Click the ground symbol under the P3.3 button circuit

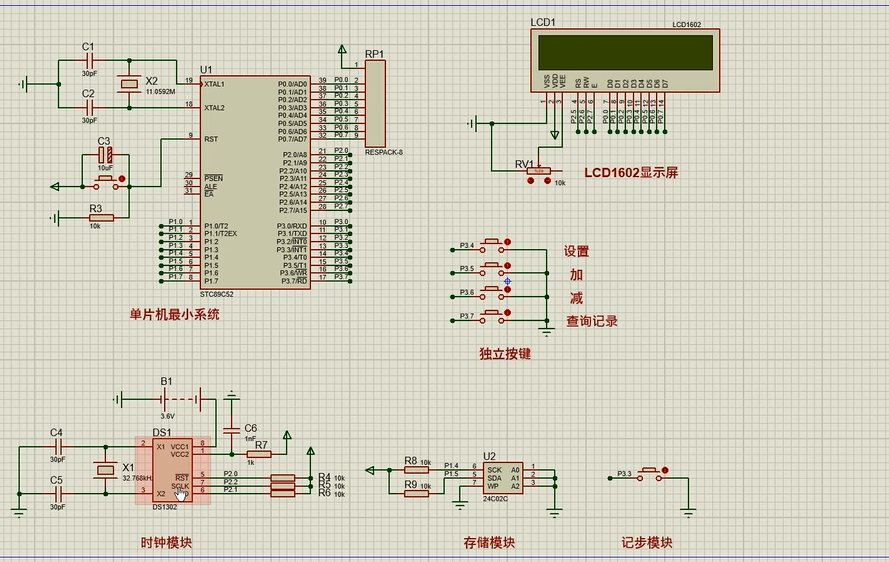[688, 514]
